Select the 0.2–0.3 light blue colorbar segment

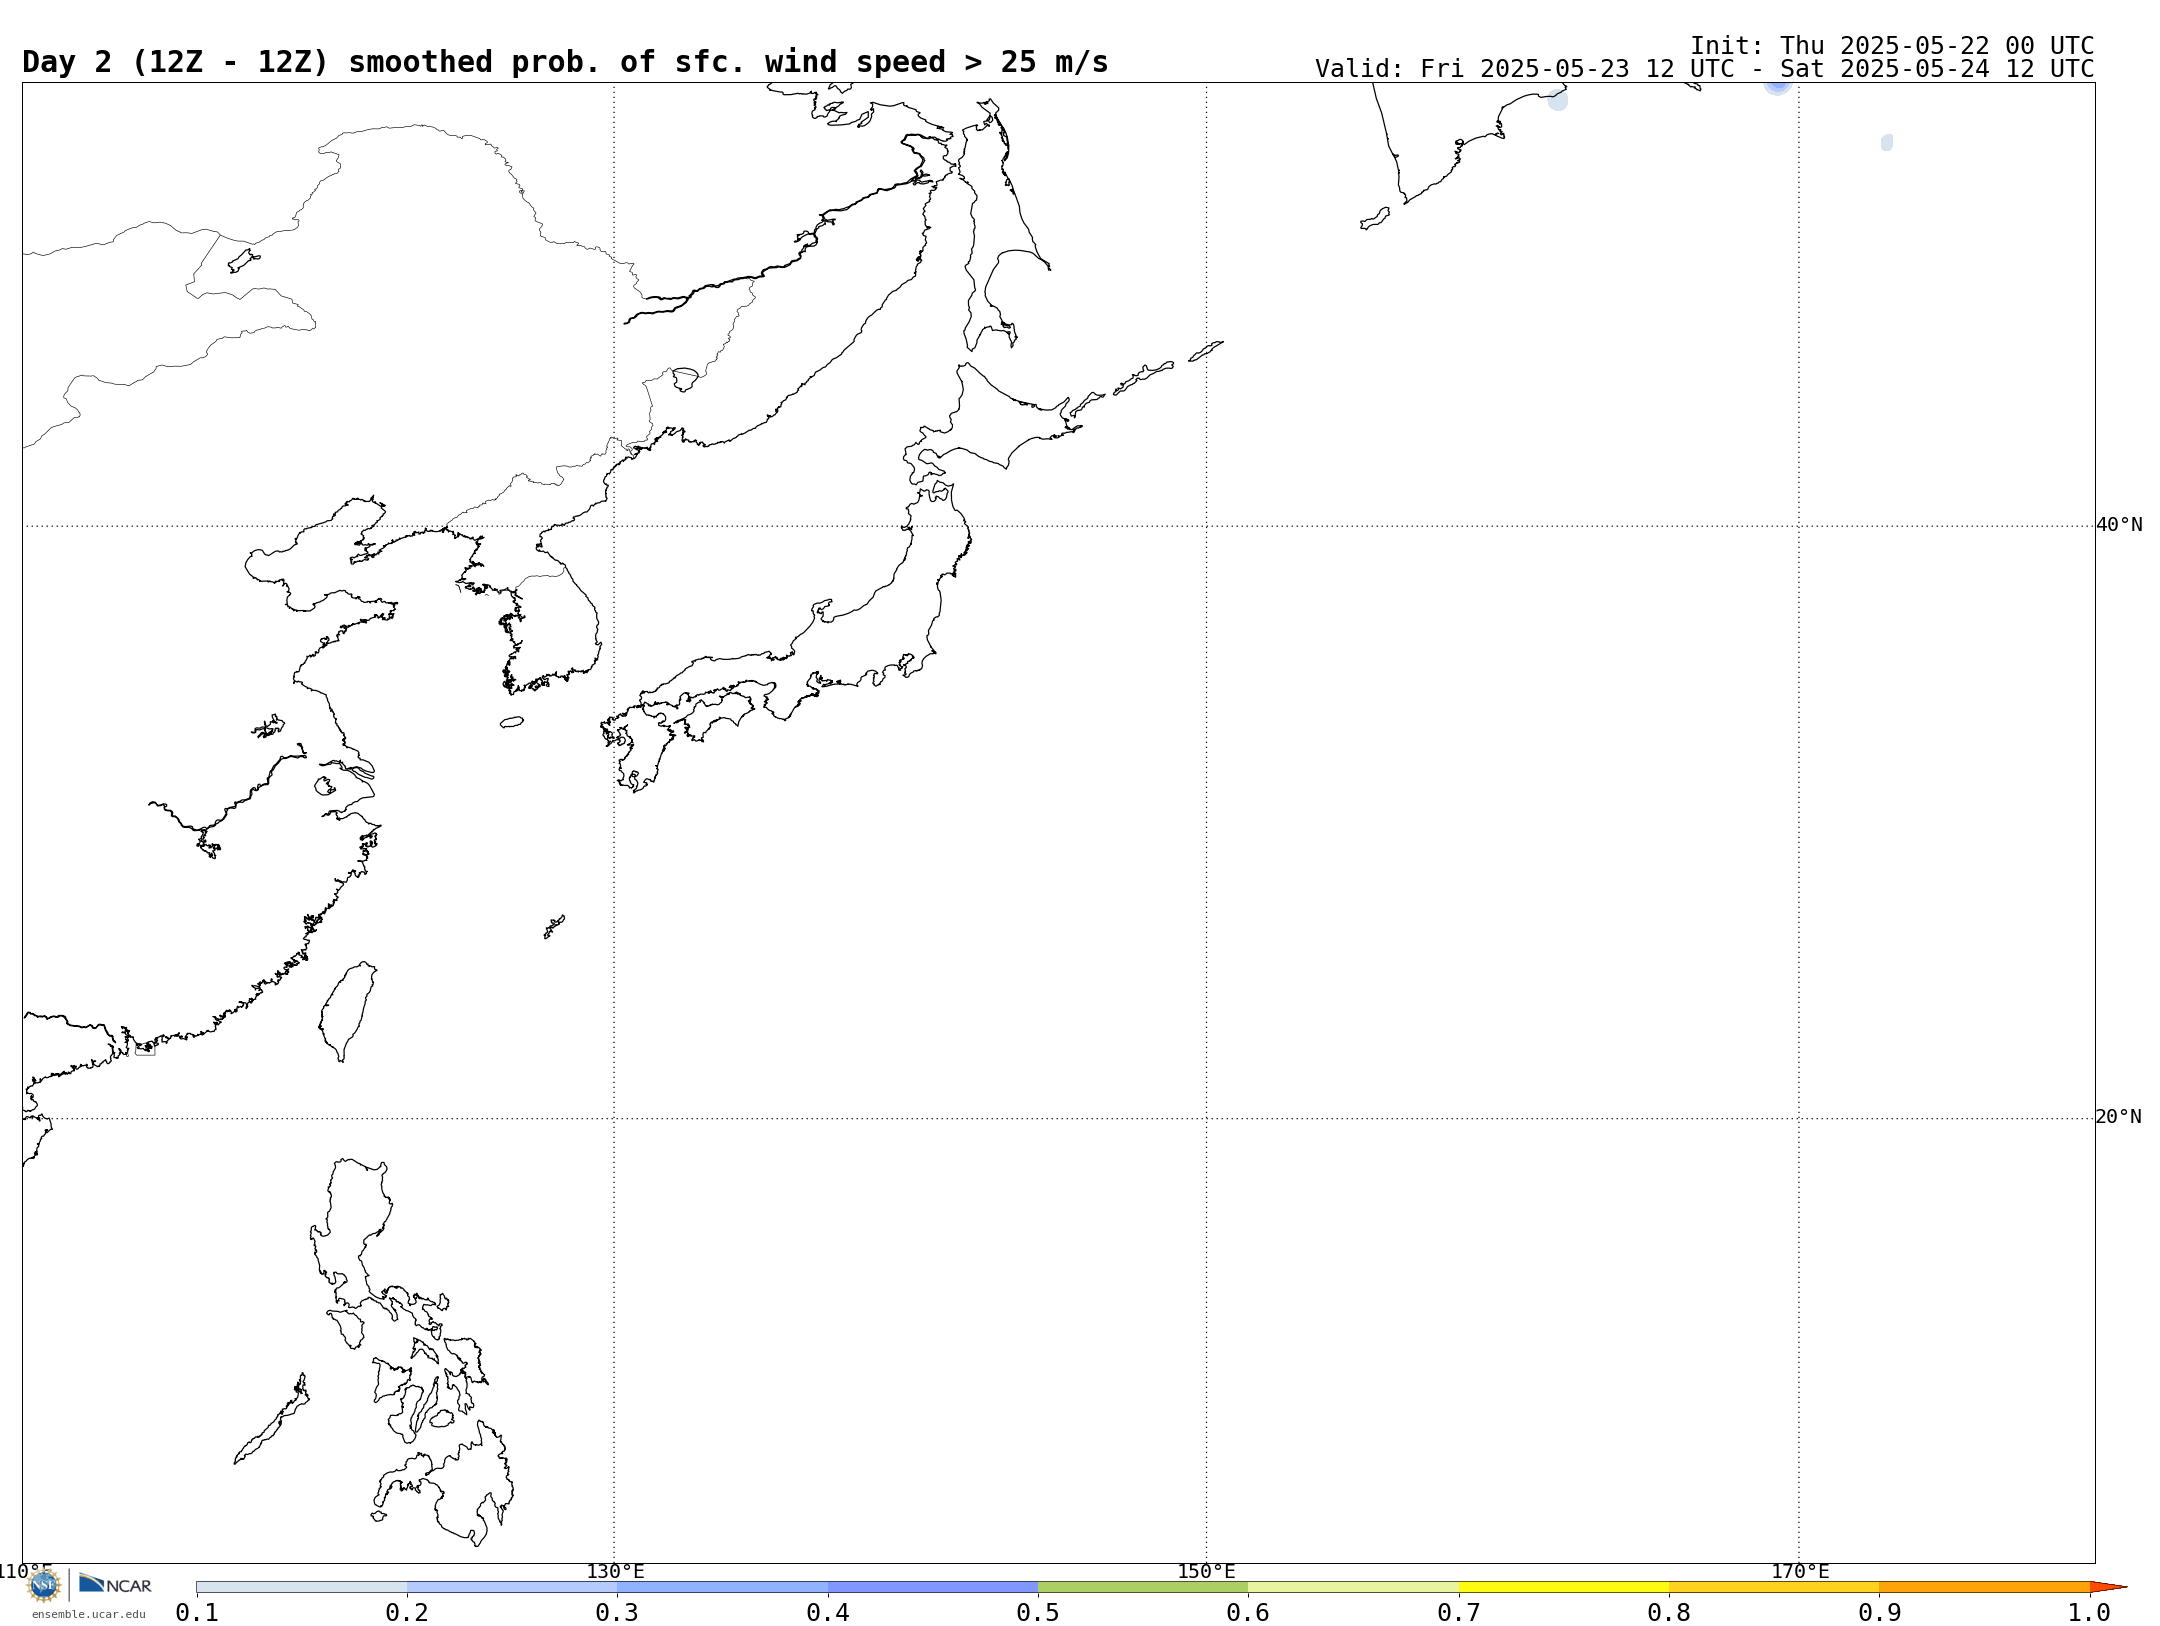pyautogui.click(x=512, y=1587)
